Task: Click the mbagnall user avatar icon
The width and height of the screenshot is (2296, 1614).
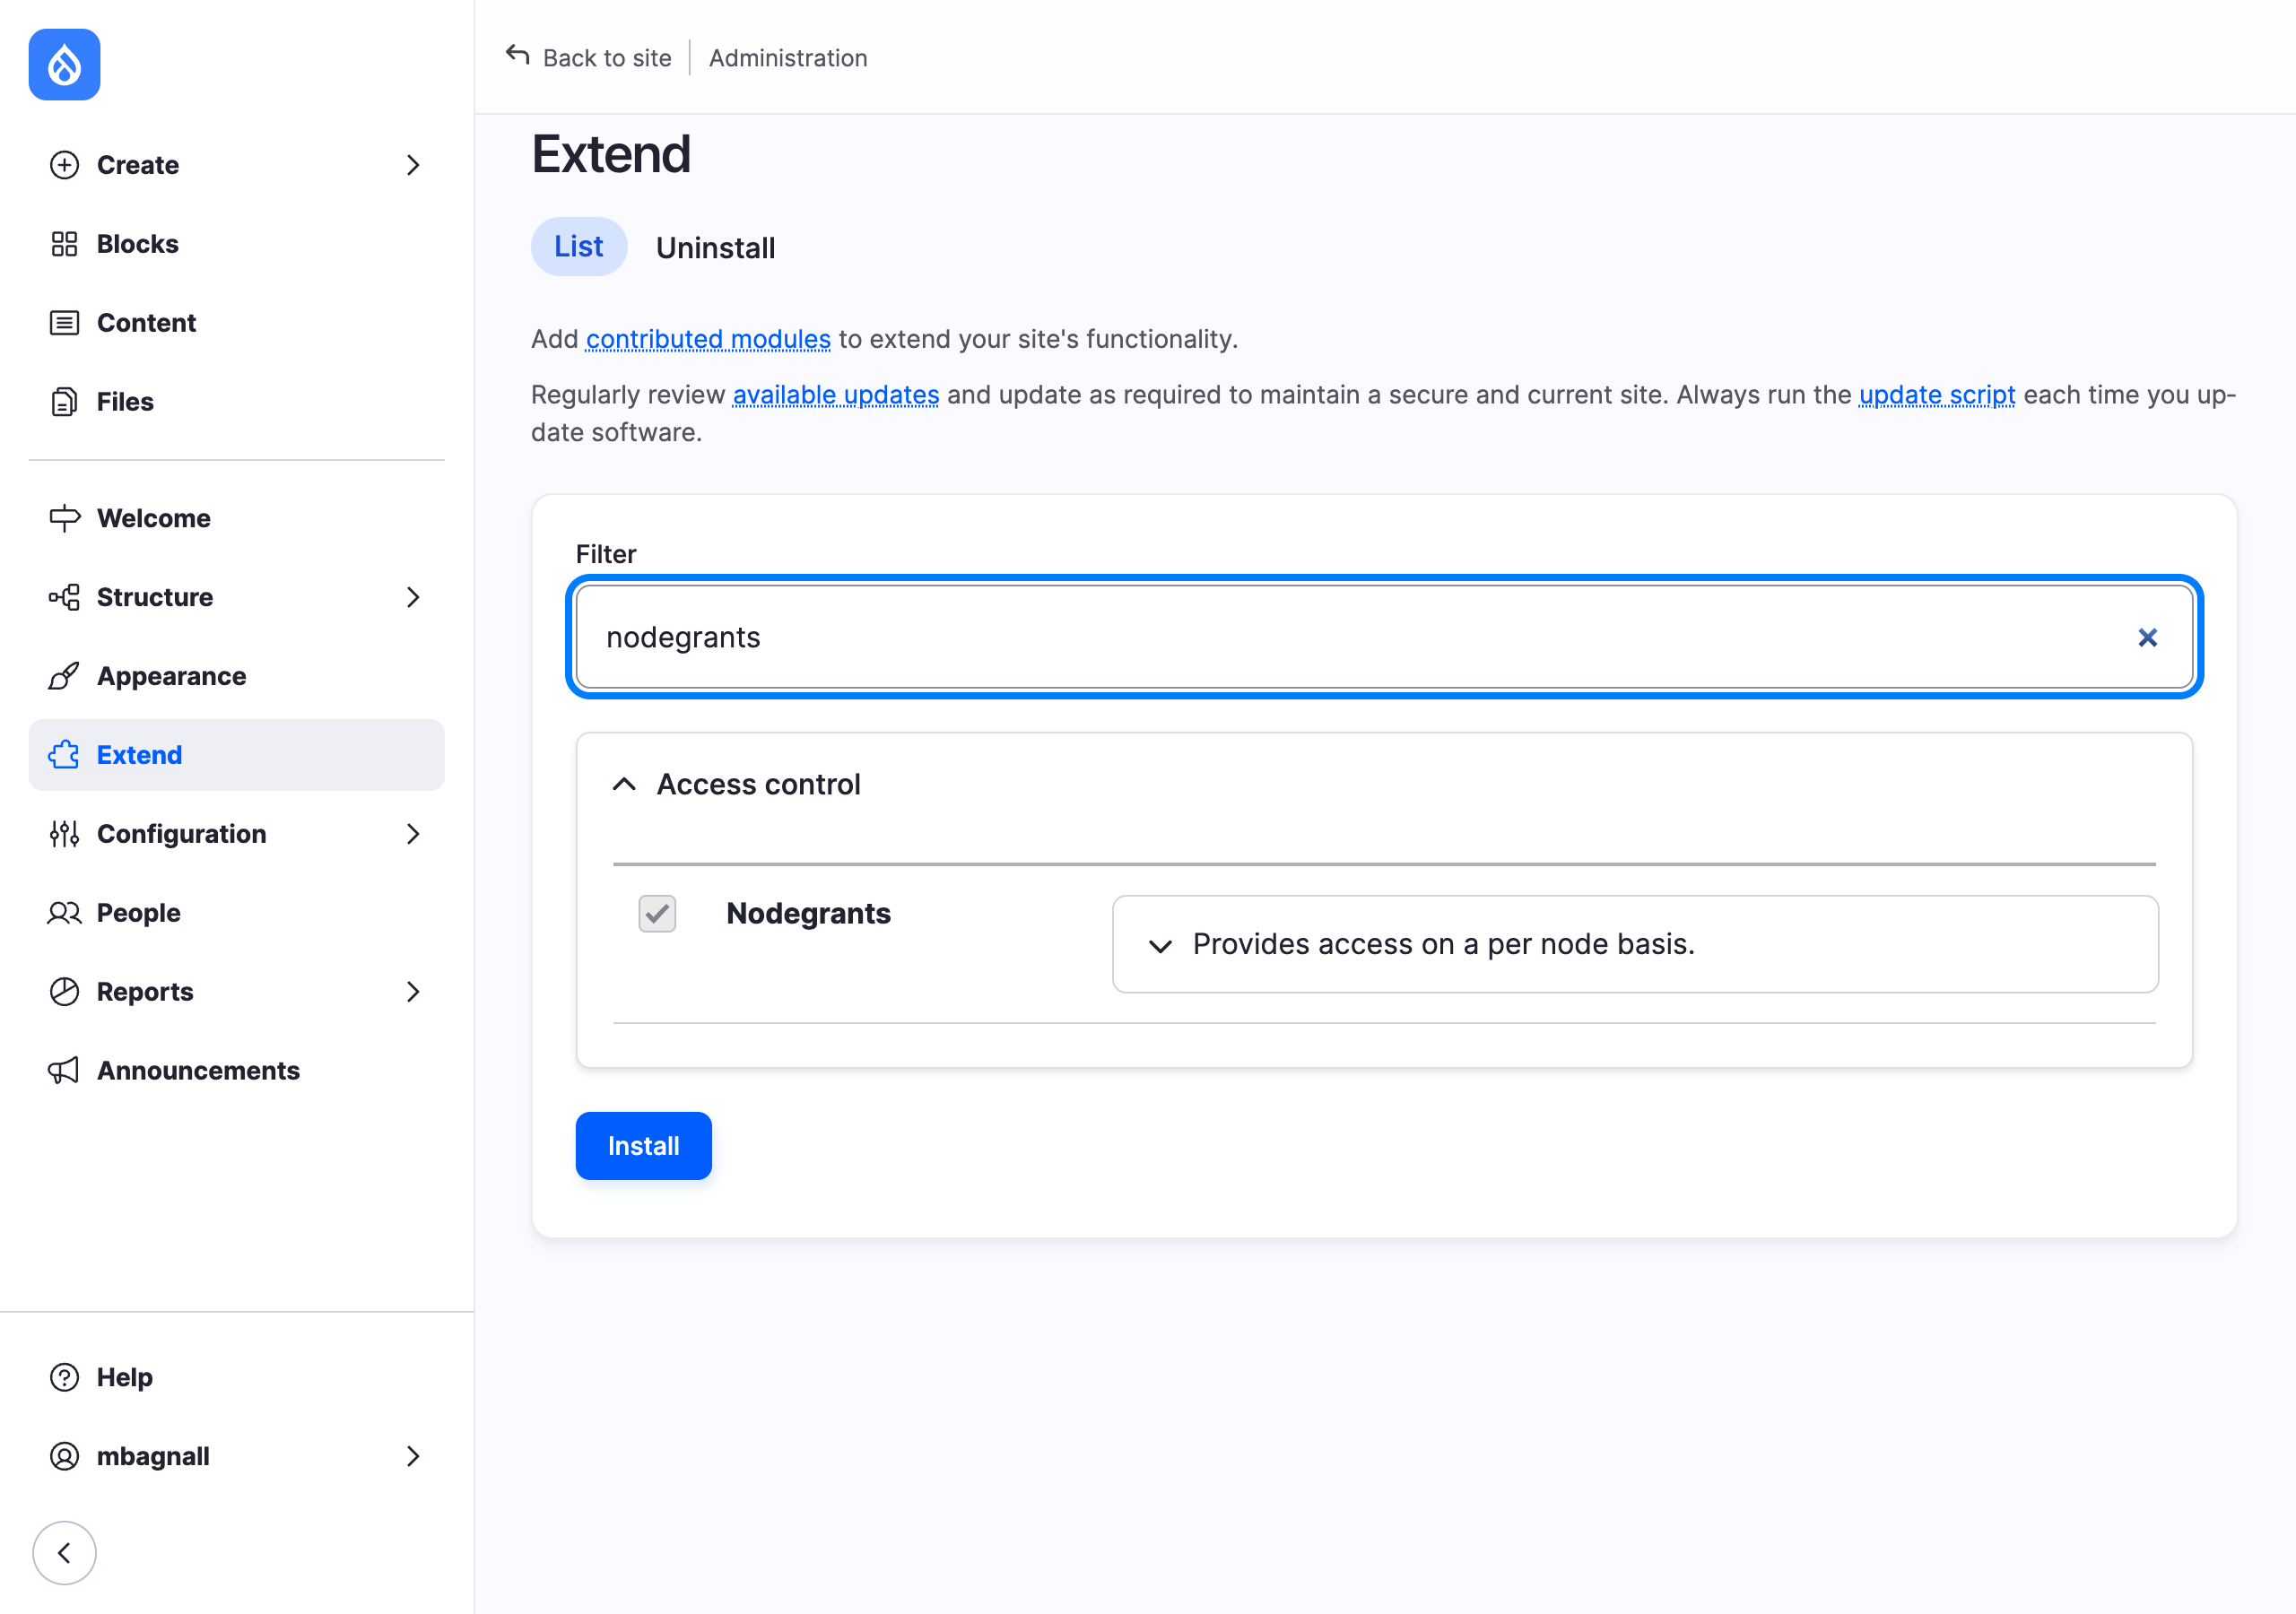Action: (x=64, y=1456)
